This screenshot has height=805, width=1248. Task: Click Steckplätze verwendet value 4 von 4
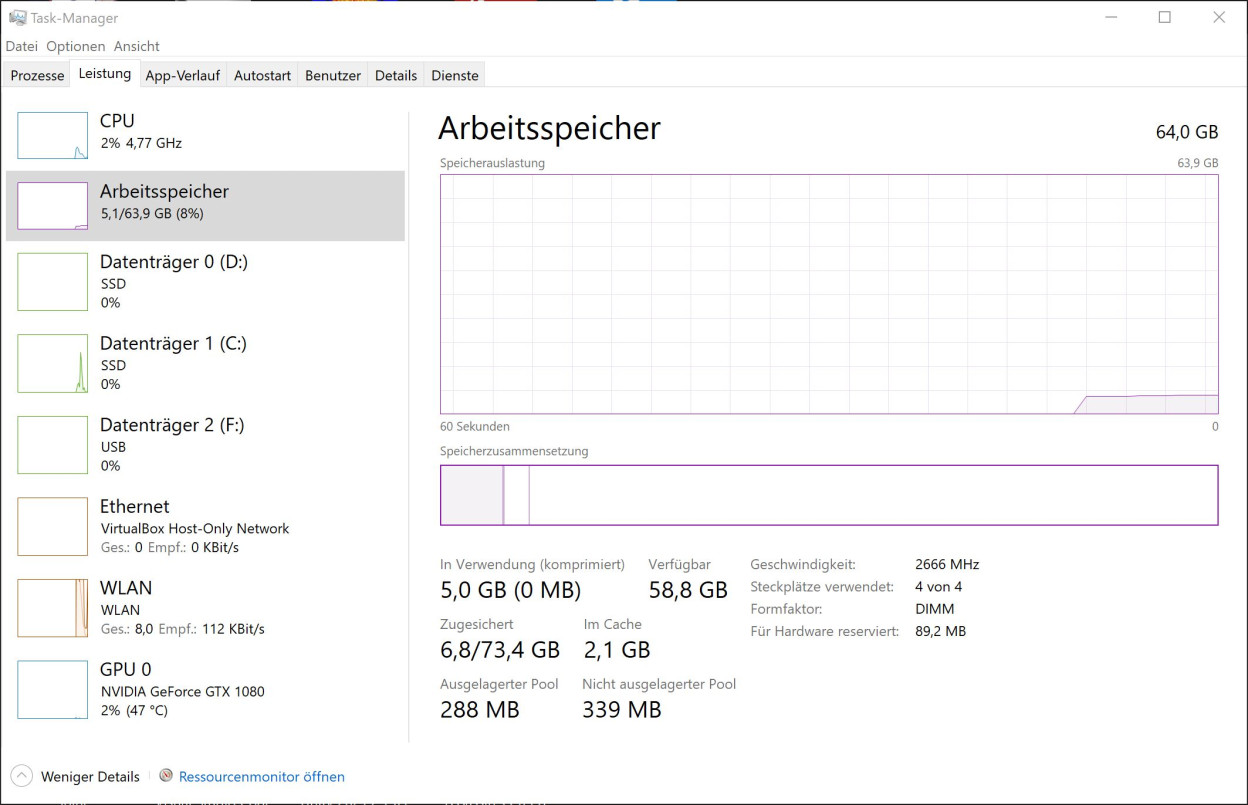coord(938,587)
